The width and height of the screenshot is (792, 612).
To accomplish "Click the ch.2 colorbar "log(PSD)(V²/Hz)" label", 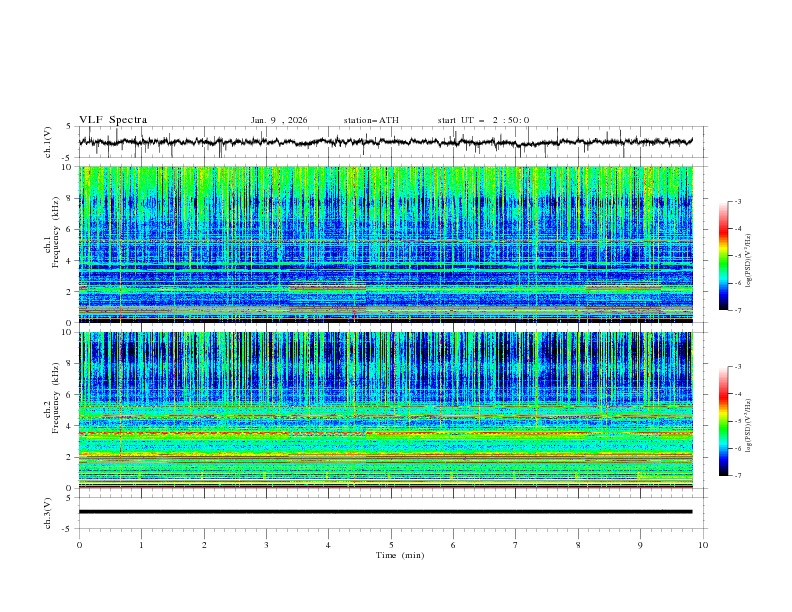I will pos(749,426).
